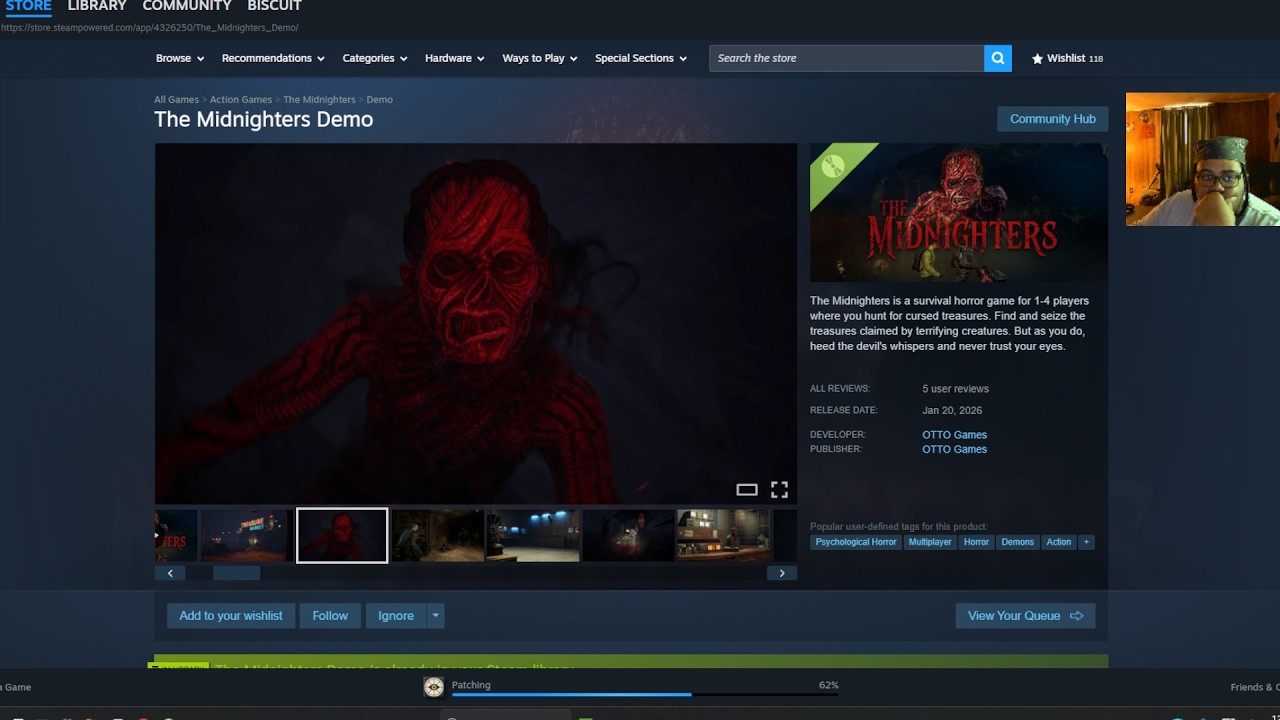The width and height of the screenshot is (1280, 720).
Task: Select the Midnighters logo video thumbnail
Action: tap(176, 535)
